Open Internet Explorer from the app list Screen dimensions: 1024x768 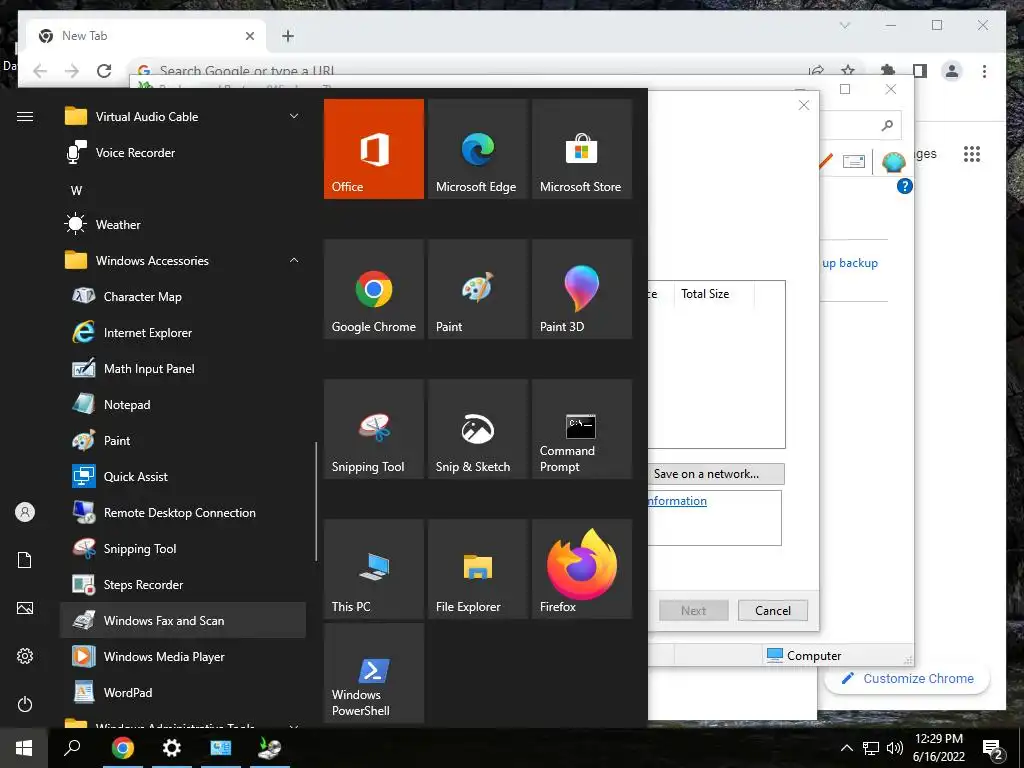click(183, 333)
